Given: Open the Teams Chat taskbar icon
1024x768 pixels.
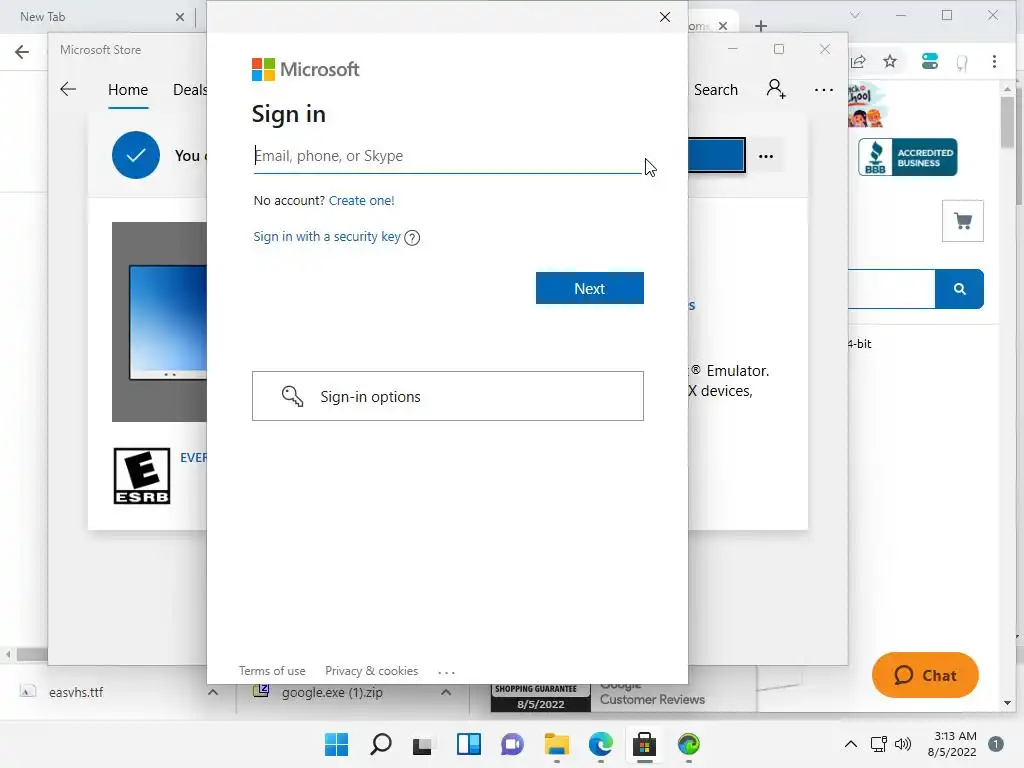Looking at the screenshot, I should pos(512,744).
